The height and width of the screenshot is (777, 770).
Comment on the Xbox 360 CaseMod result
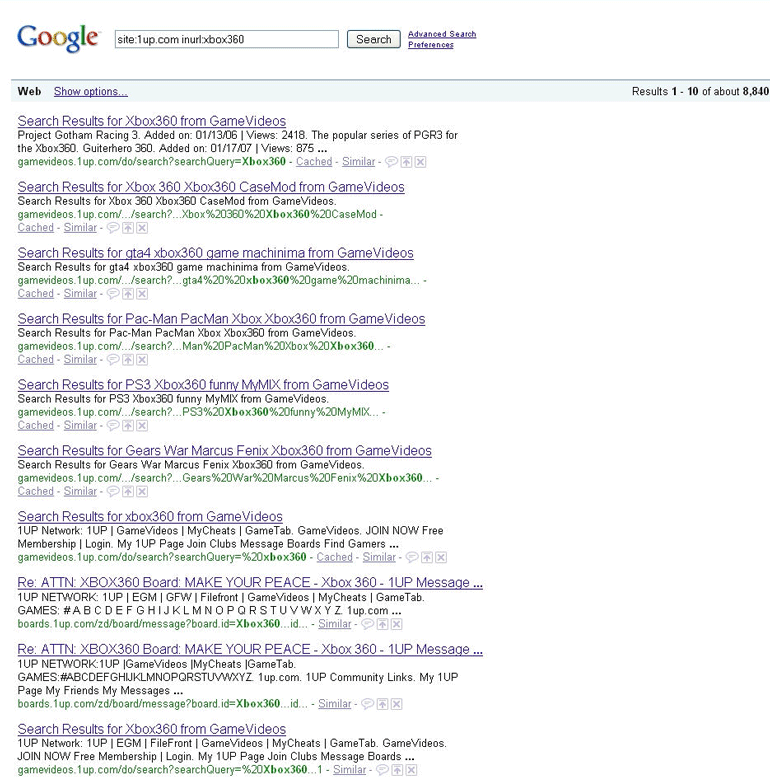tap(113, 227)
